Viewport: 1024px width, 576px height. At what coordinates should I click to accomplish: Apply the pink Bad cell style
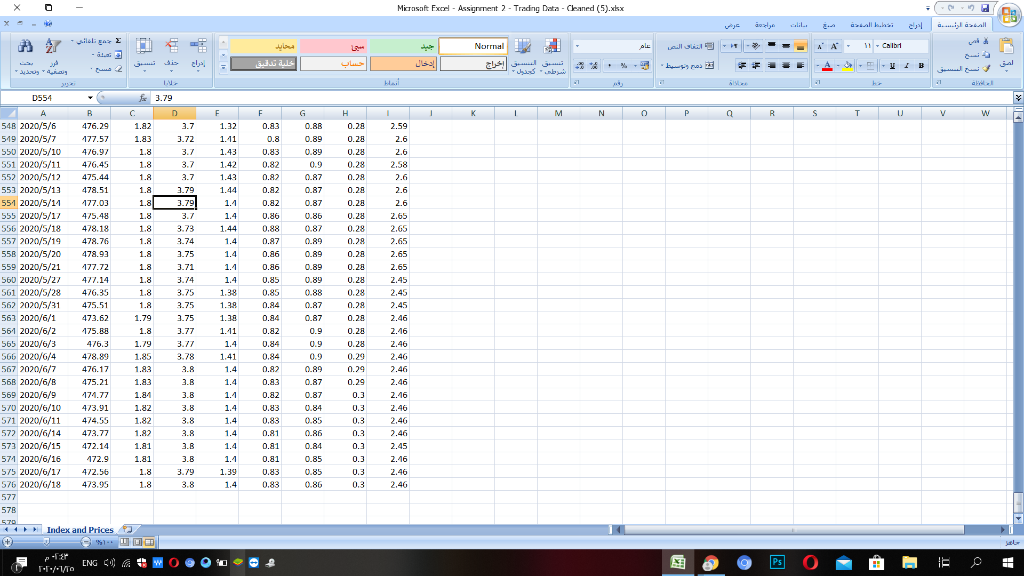333,46
